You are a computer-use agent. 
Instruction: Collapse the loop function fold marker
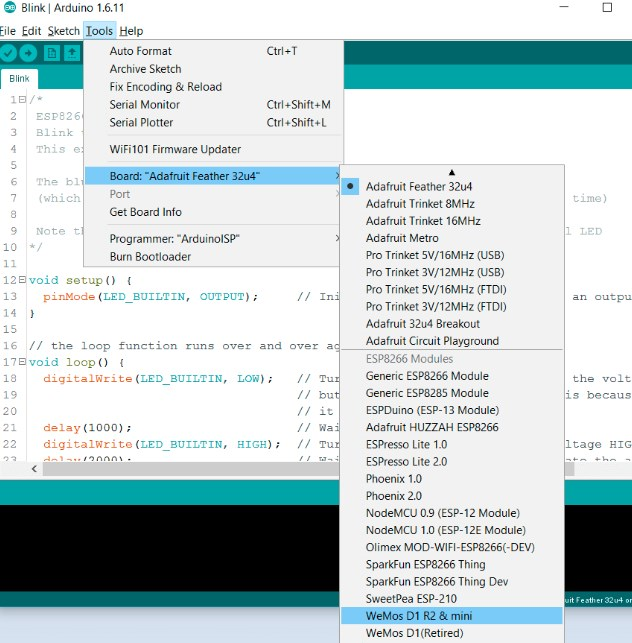coord(22,362)
